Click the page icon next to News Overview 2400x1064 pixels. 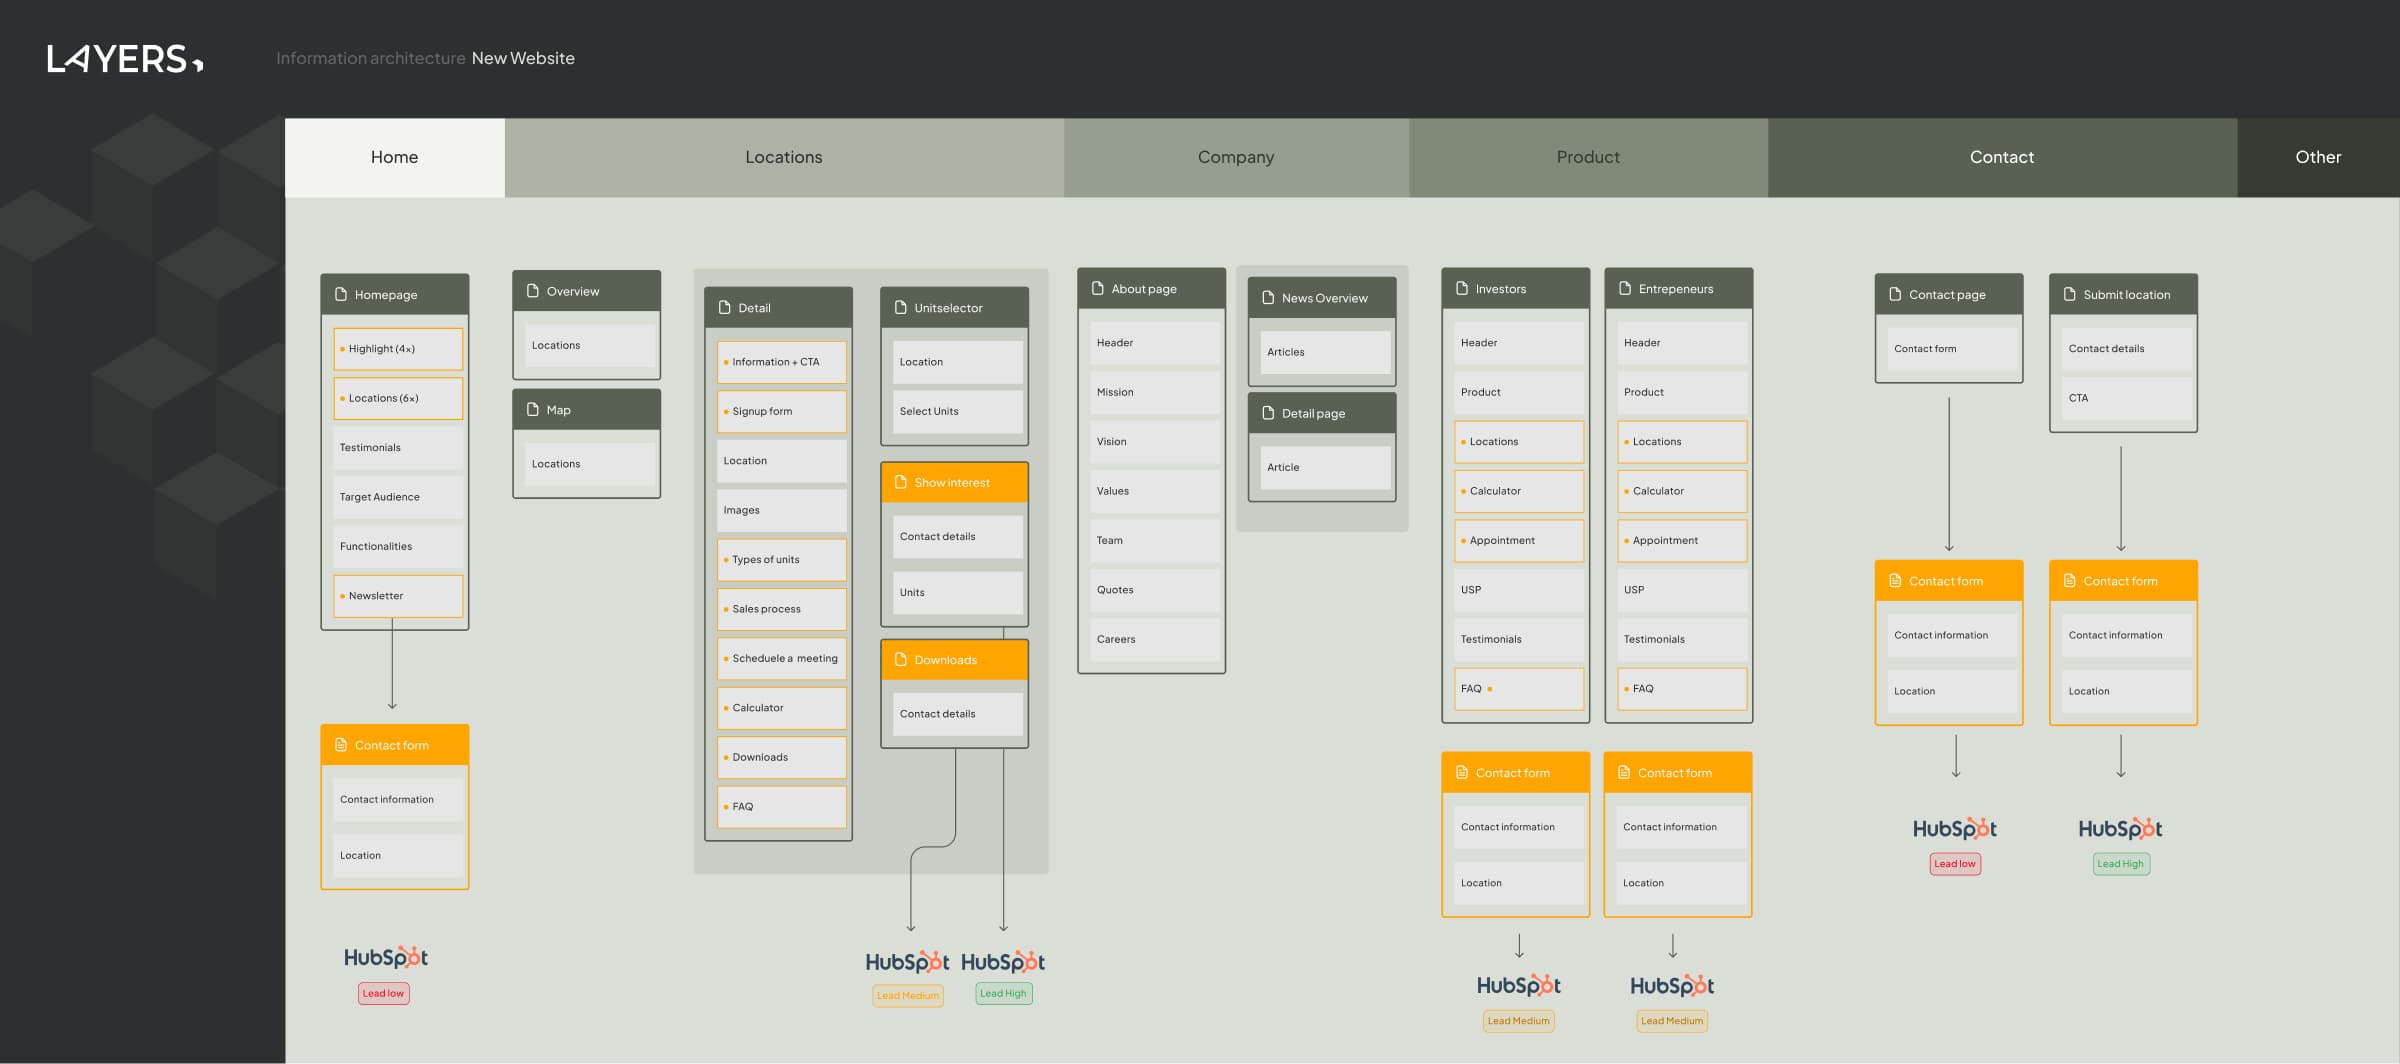point(1268,297)
